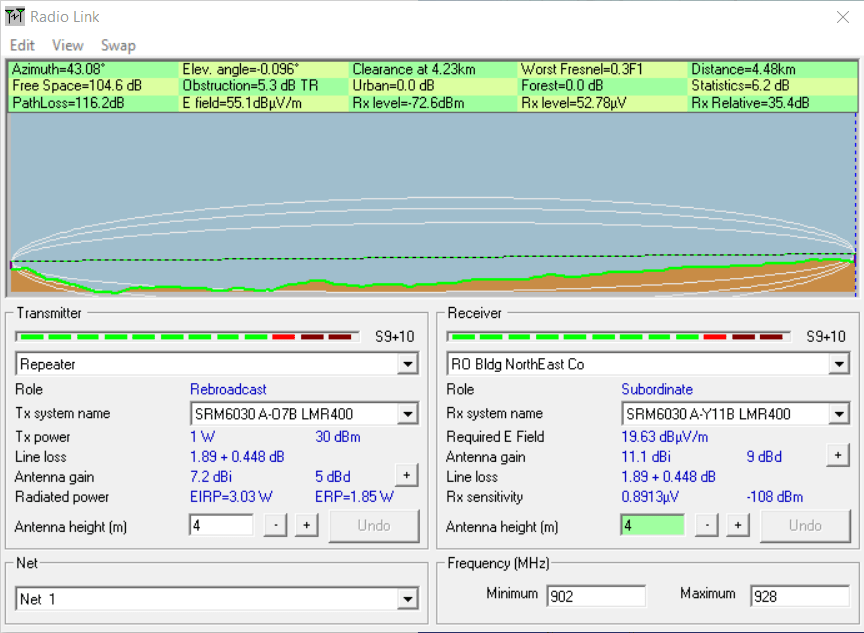This screenshot has height=633, width=864.
Task: Open the receiver dropdown showing RO Bldg NorthEast Co
Action: click(840, 363)
